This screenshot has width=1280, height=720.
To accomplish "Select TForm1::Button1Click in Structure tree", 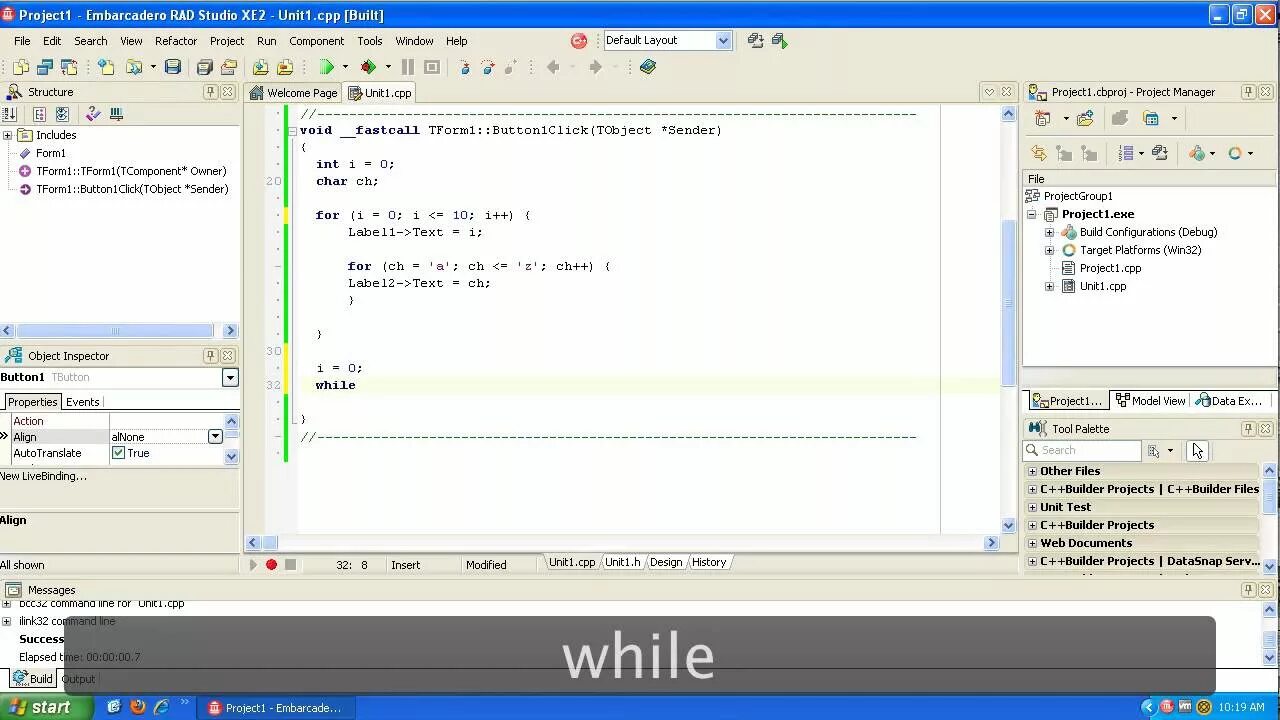I will [132, 189].
